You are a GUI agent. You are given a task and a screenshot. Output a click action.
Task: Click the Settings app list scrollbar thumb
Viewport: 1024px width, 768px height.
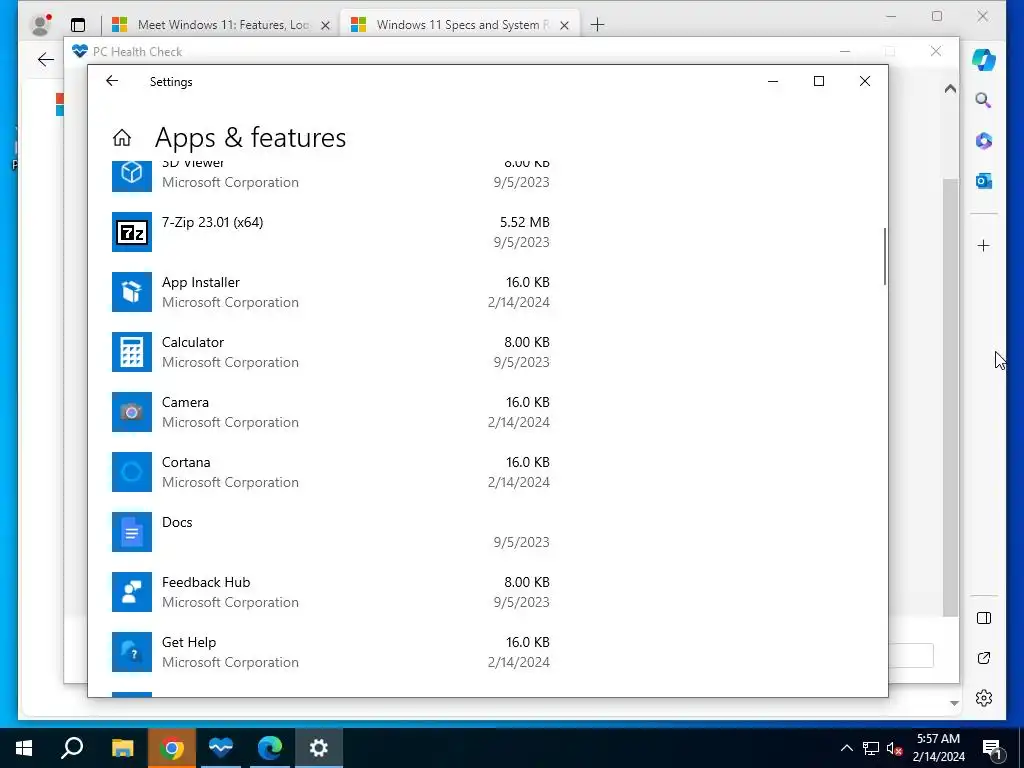885,256
